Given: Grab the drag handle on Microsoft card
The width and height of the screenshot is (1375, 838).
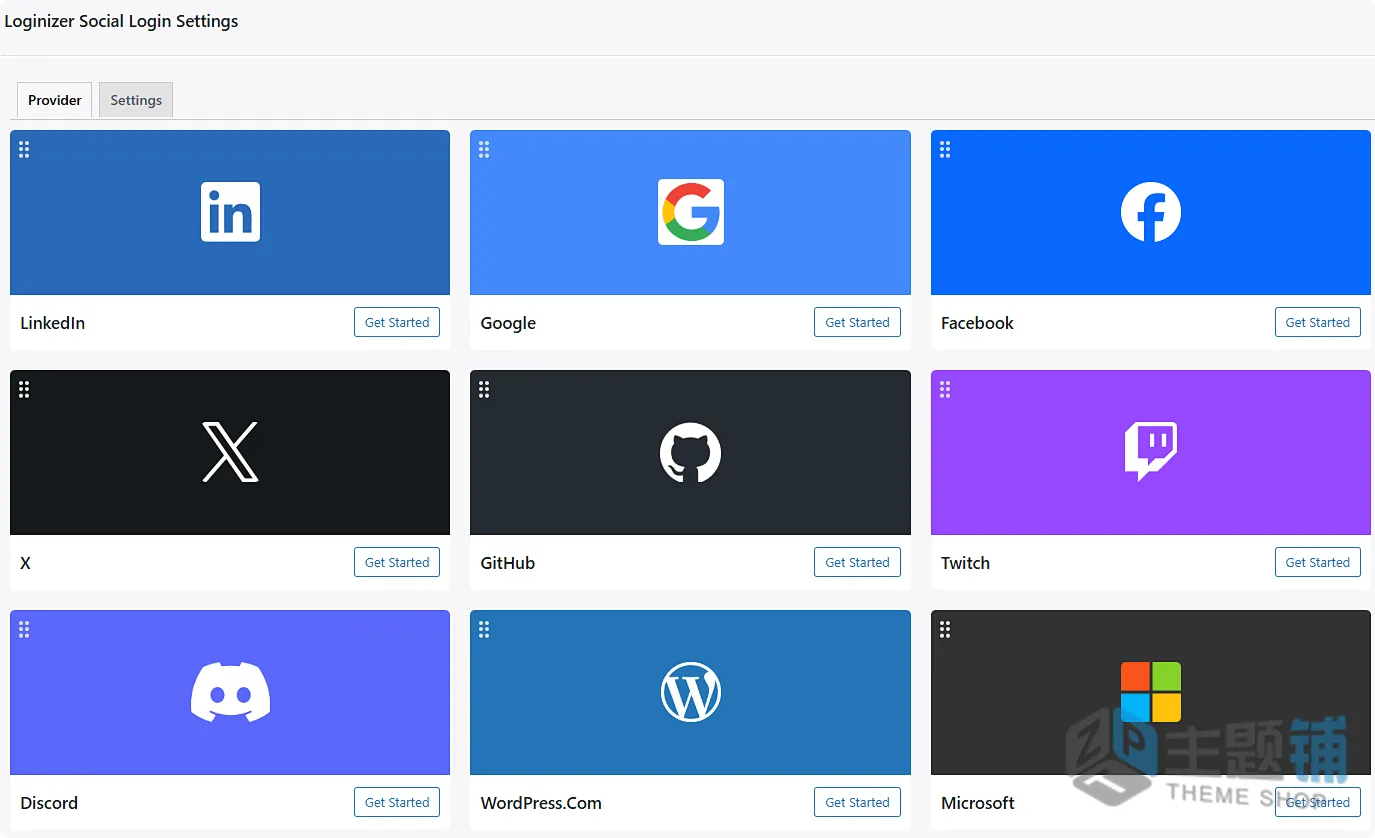Looking at the screenshot, I should click(x=945, y=629).
